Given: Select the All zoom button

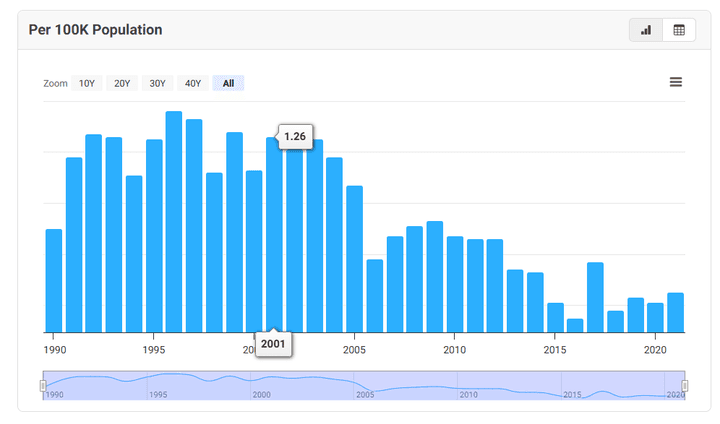Looking at the screenshot, I should [x=228, y=83].
